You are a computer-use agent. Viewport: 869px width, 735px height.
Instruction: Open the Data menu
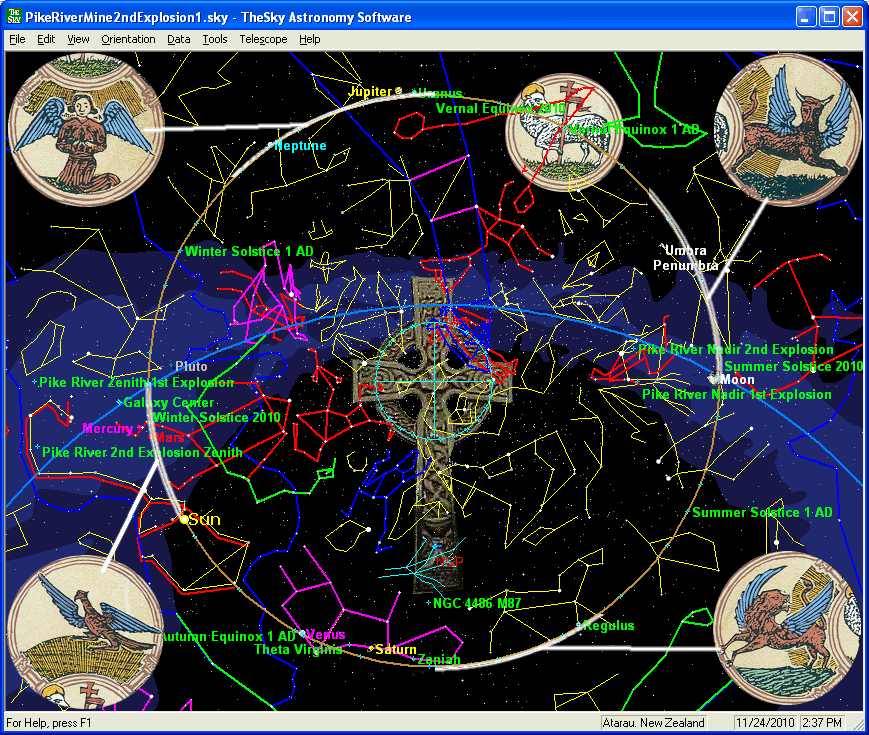click(179, 39)
